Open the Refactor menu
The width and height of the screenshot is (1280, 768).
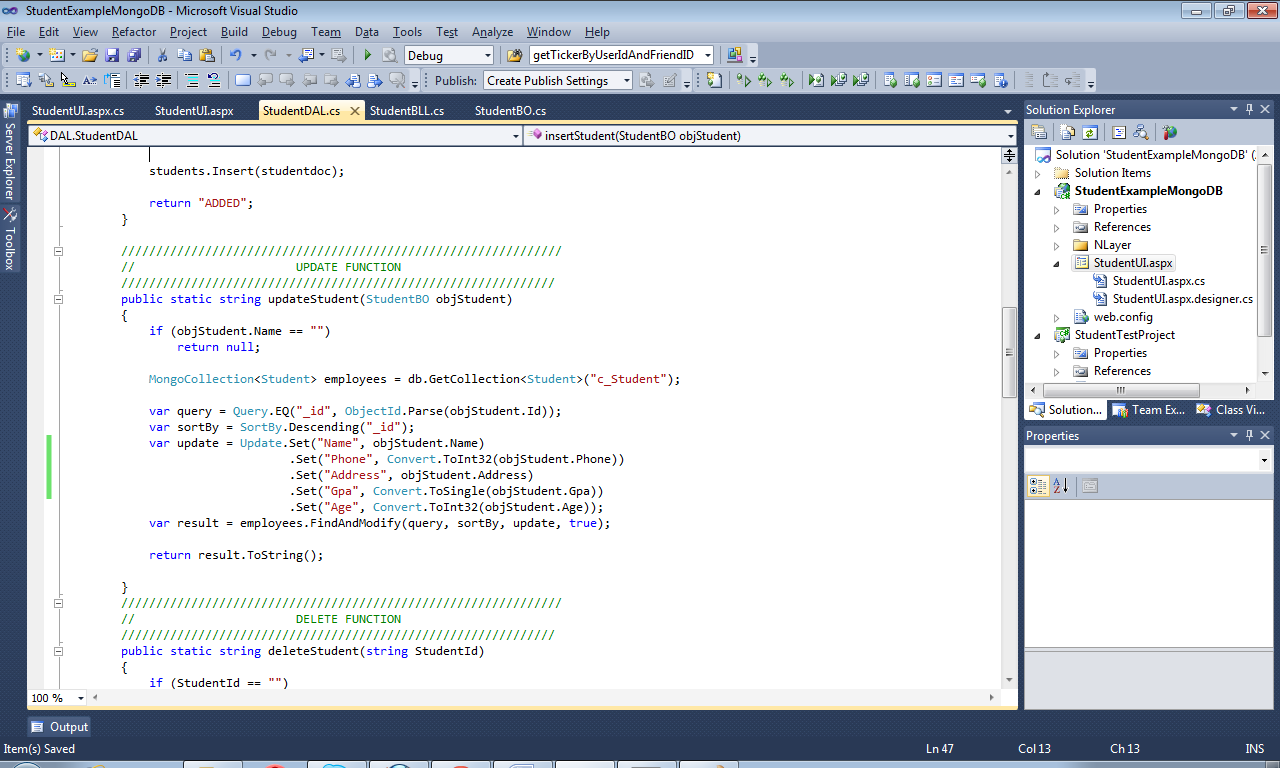point(133,32)
